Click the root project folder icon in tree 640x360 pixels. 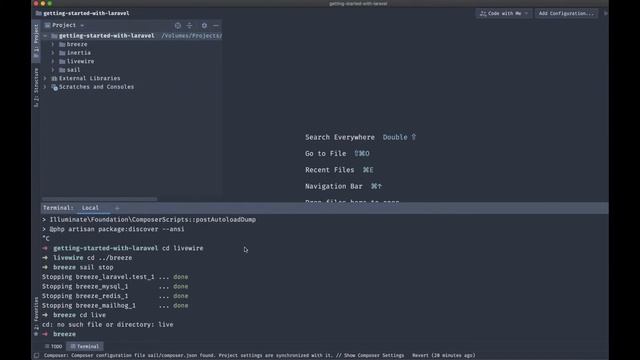(x=54, y=36)
